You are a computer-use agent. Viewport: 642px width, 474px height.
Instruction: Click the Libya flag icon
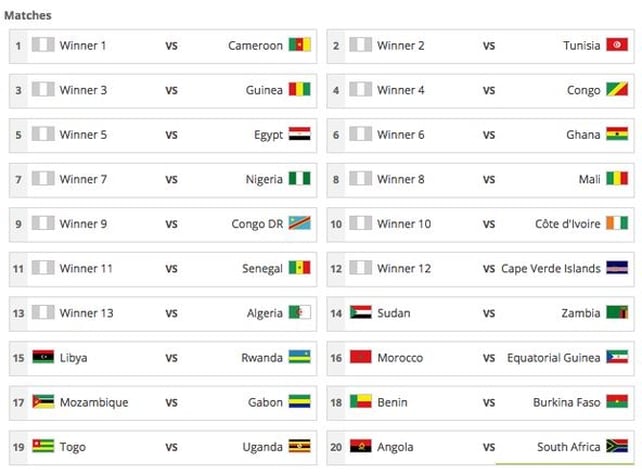[x=43, y=357]
